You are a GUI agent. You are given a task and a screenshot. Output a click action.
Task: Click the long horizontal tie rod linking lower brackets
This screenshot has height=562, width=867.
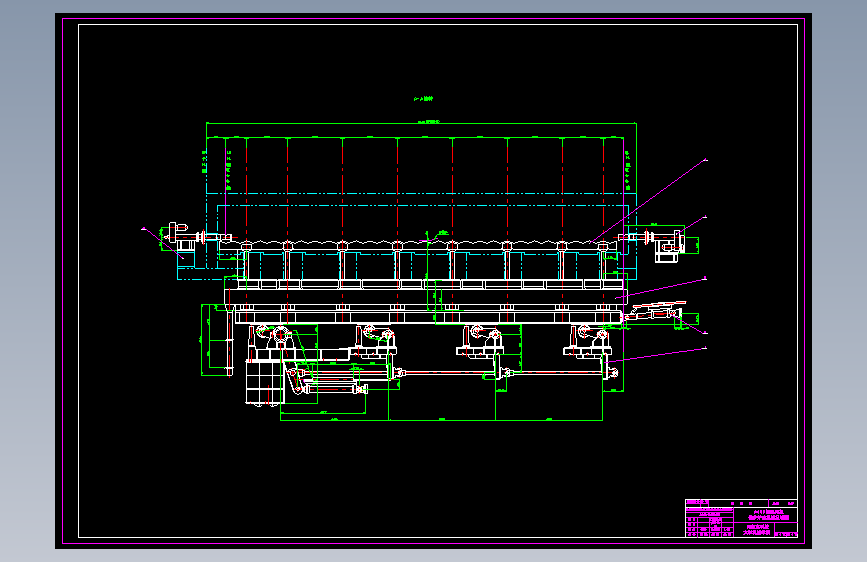(501, 372)
